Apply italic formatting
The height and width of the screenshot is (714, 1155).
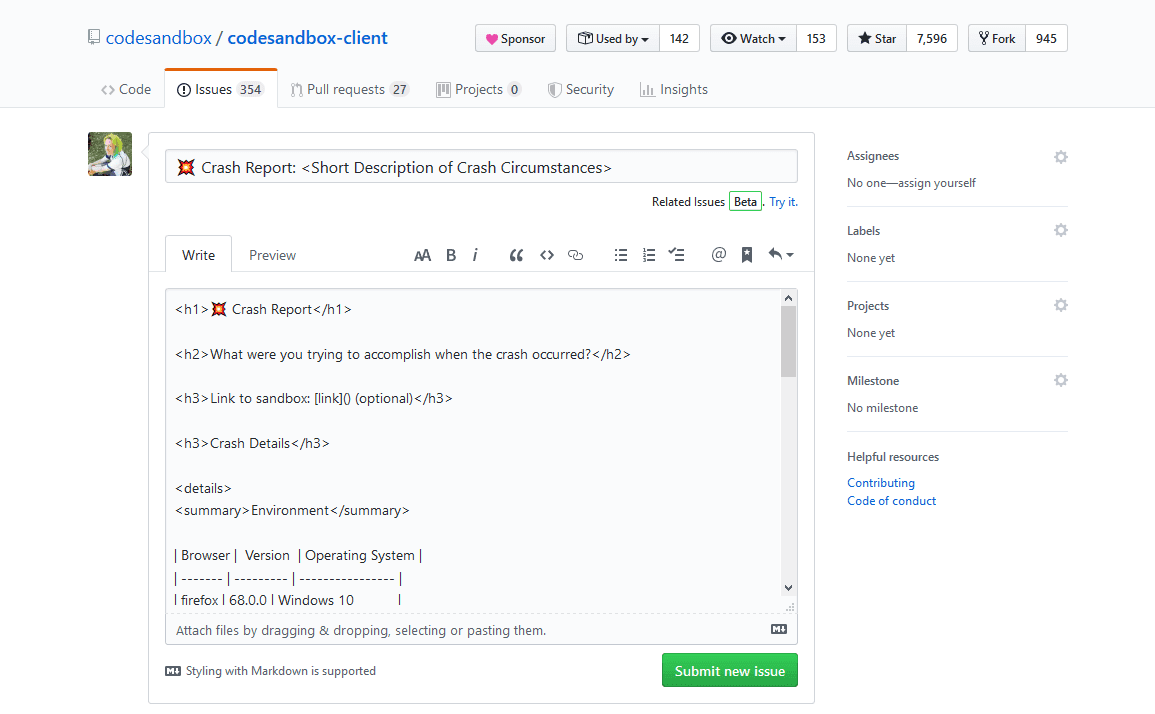coord(475,254)
